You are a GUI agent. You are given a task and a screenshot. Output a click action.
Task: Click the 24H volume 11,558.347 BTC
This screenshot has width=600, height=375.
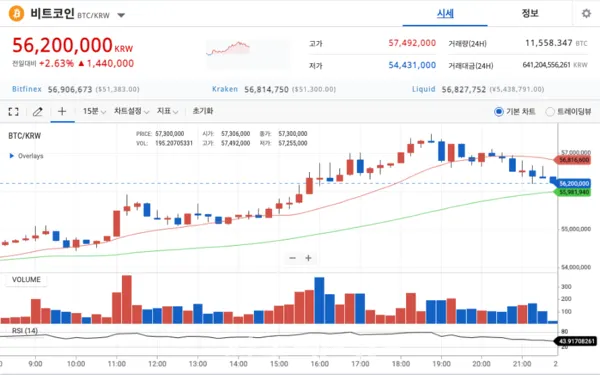[556, 43]
